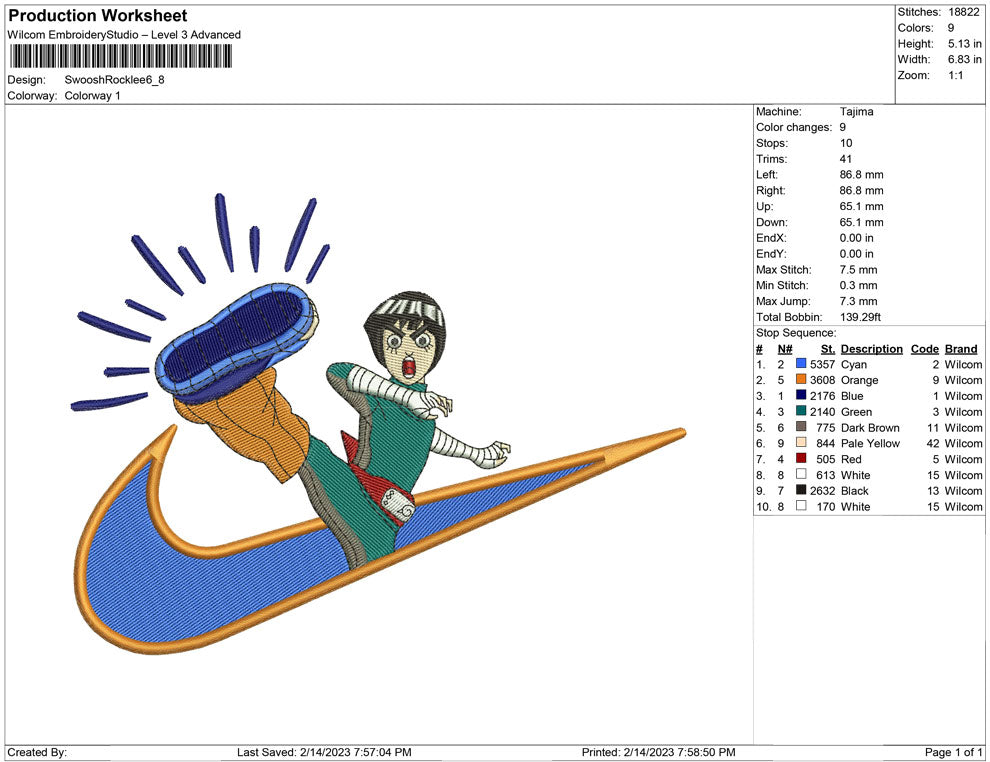Click the 'Last Saved: 2/14/2023 7:57:04 PM' text
Image resolution: width=990 pixels, height=762 pixels.
324,752
